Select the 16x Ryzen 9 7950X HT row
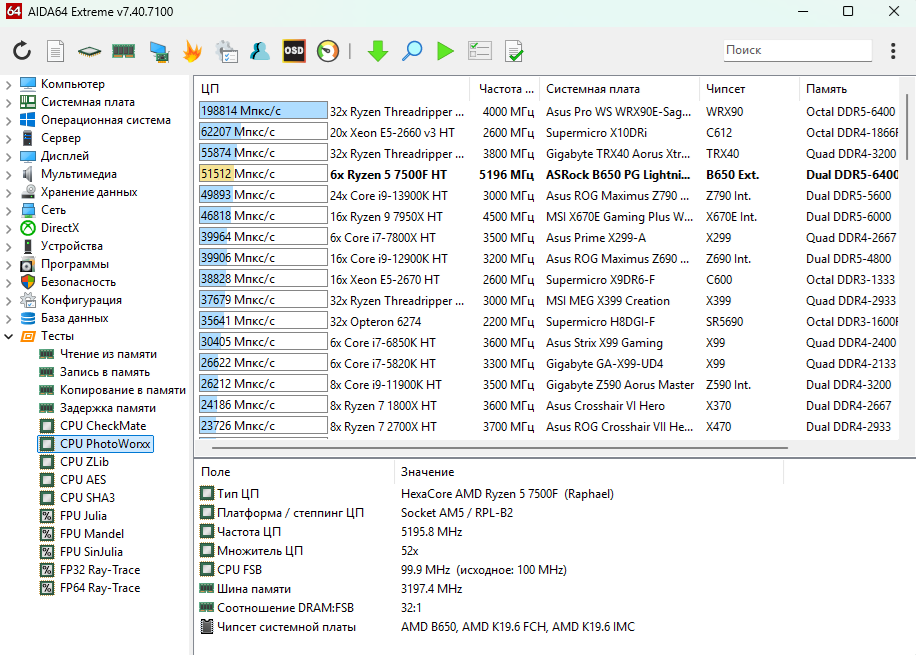This screenshot has height=655, width=916. (548, 216)
